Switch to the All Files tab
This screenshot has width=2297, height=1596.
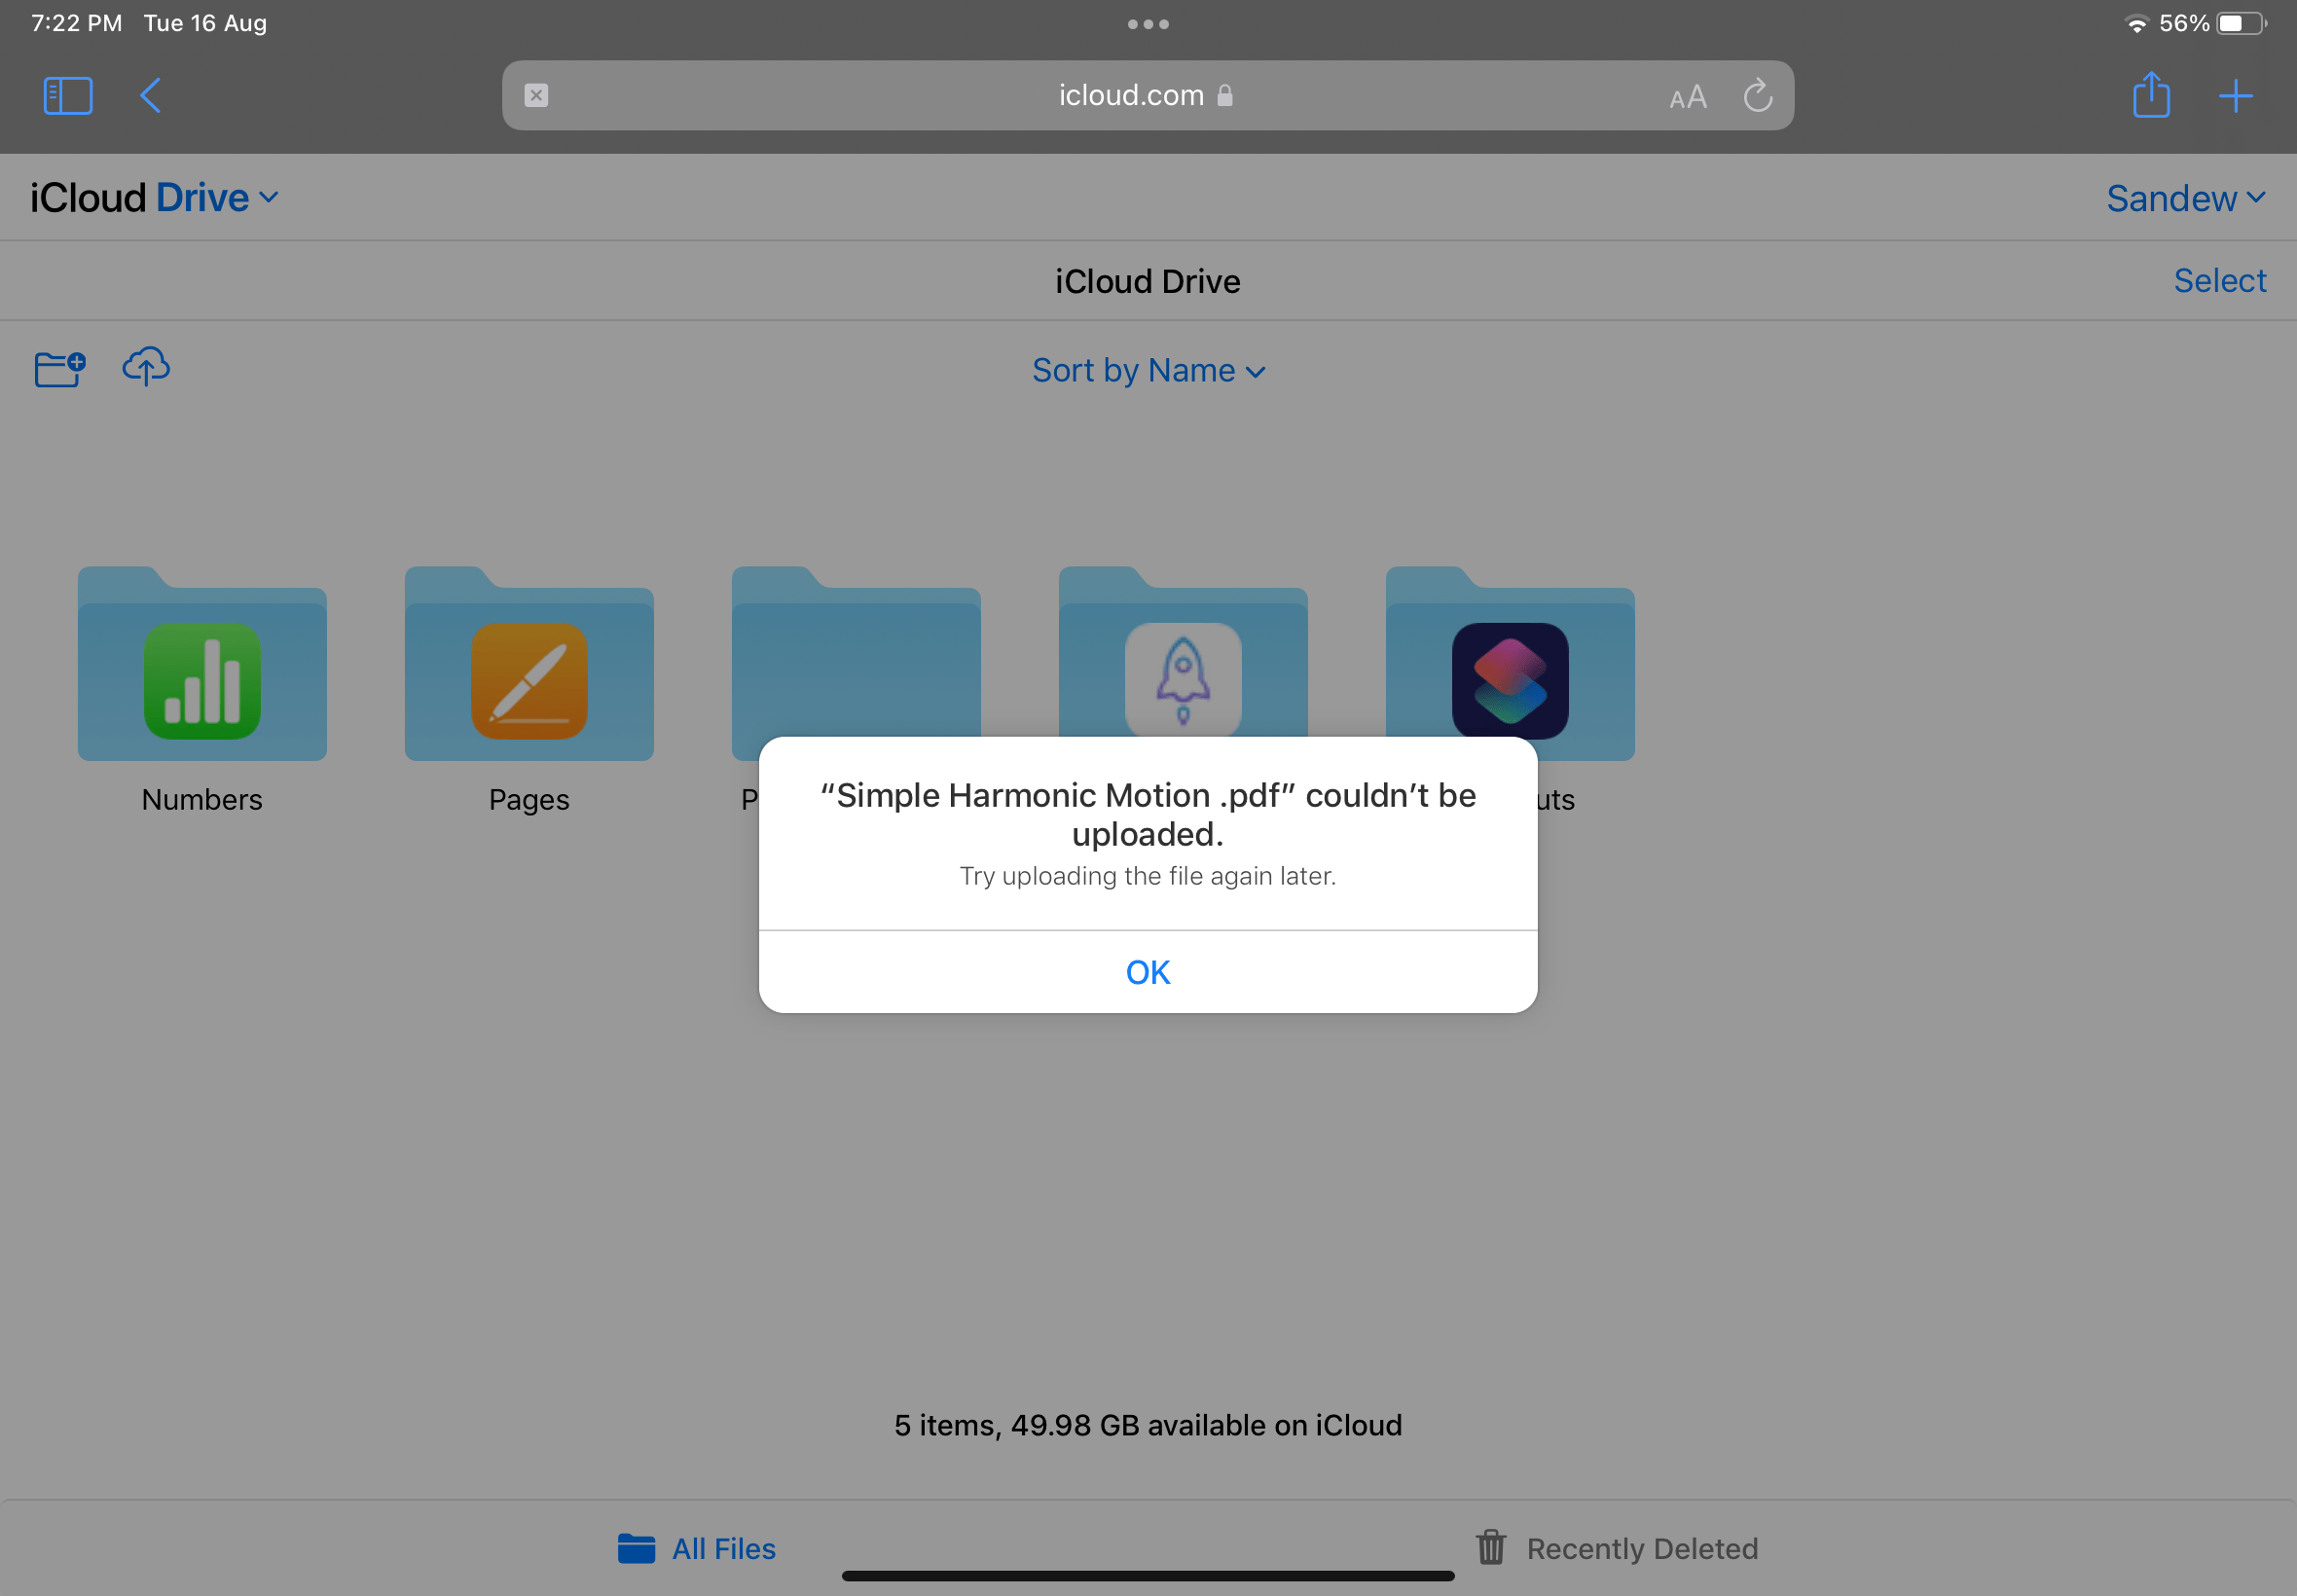point(697,1548)
